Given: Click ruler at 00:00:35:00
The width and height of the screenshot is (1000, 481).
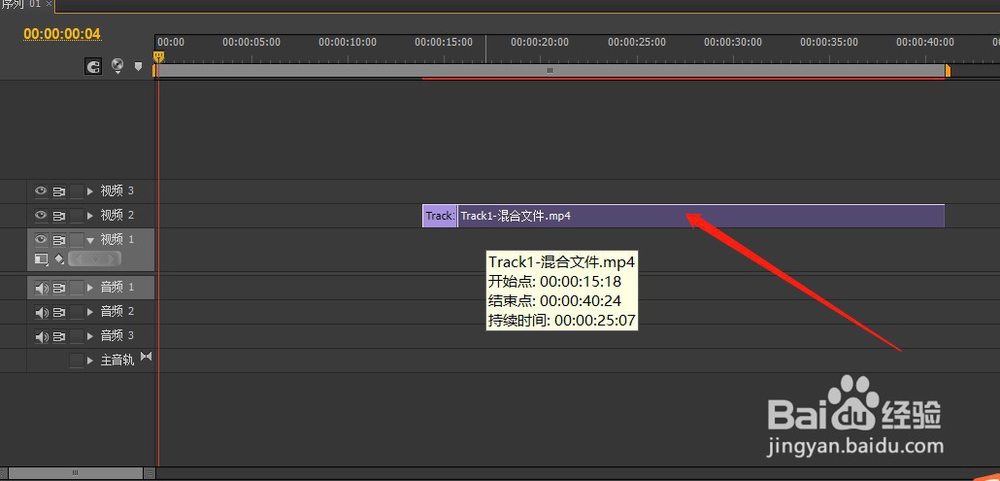Looking at the screenshot, I should pos(829,42).
